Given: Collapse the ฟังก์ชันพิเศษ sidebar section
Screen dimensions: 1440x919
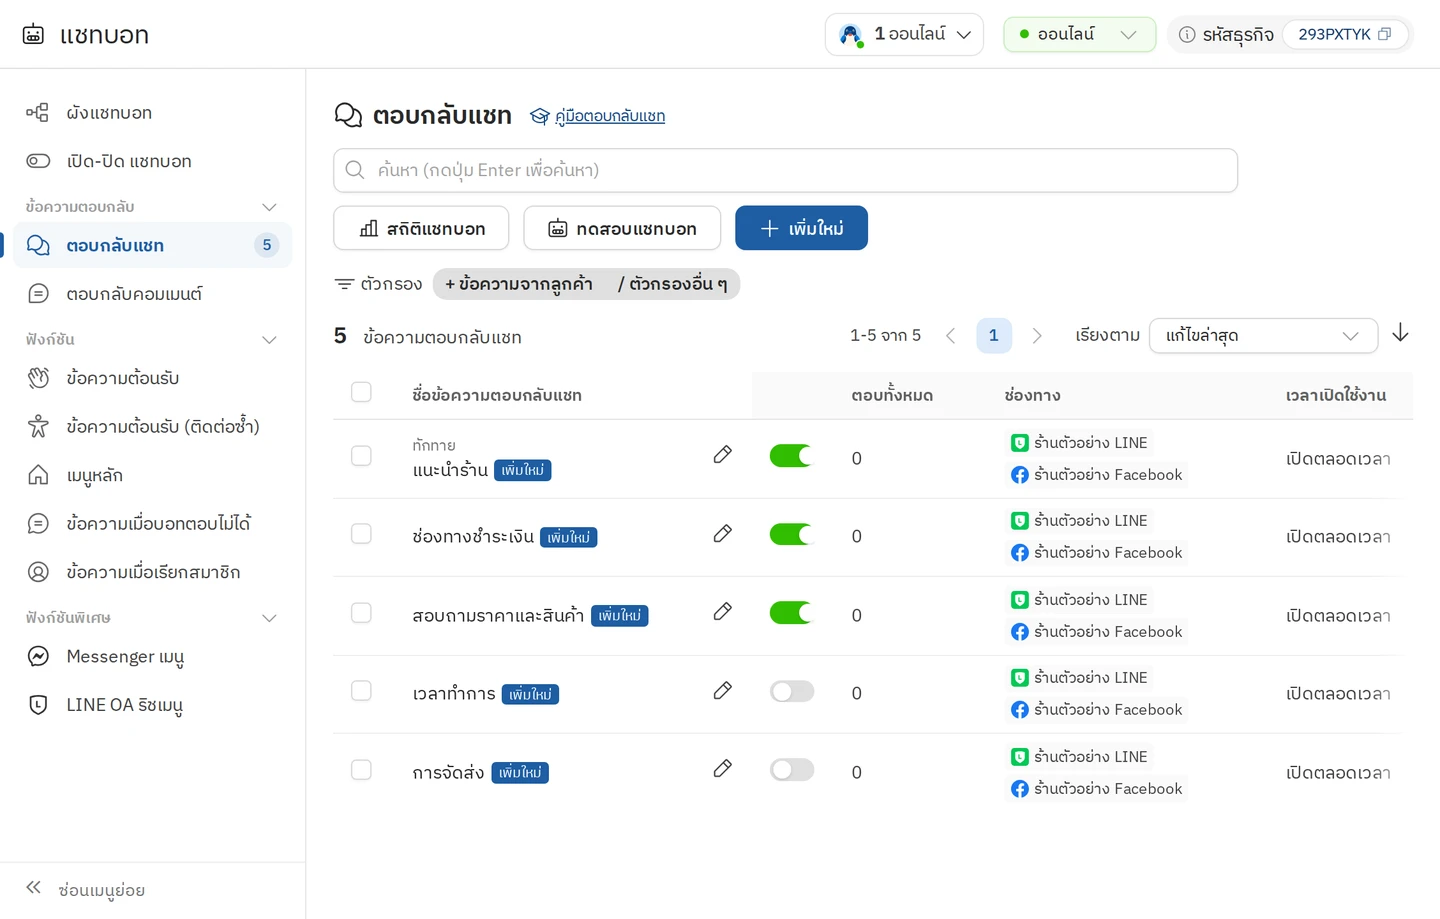Looking at the screenshot, I should coord(269,618).
